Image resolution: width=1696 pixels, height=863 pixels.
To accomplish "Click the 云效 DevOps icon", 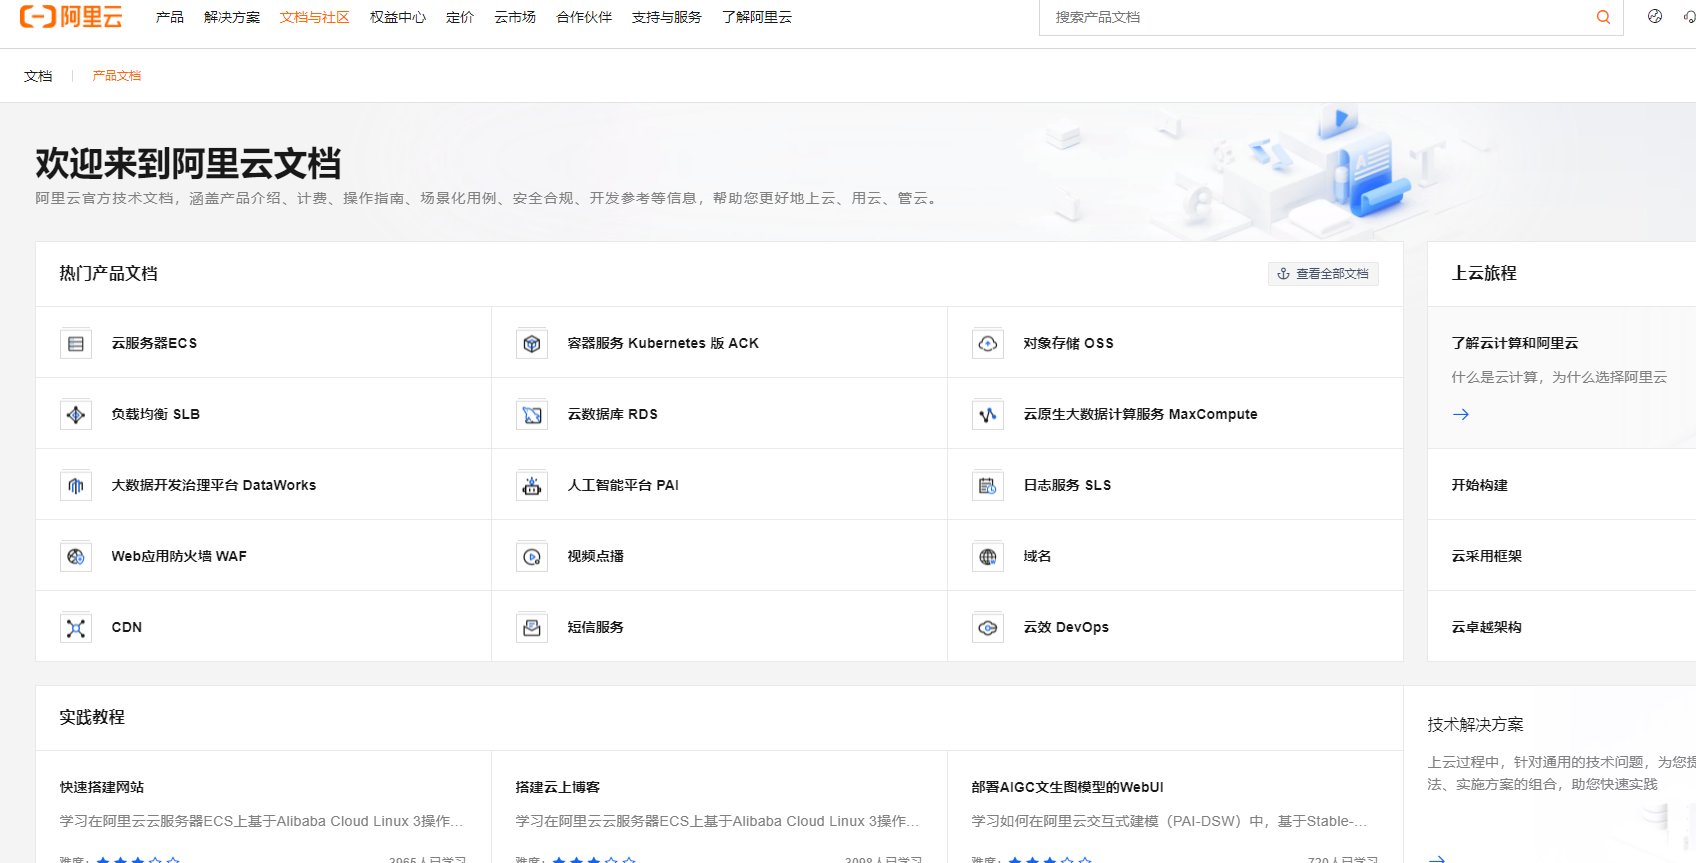I will (x=988, y=627).
